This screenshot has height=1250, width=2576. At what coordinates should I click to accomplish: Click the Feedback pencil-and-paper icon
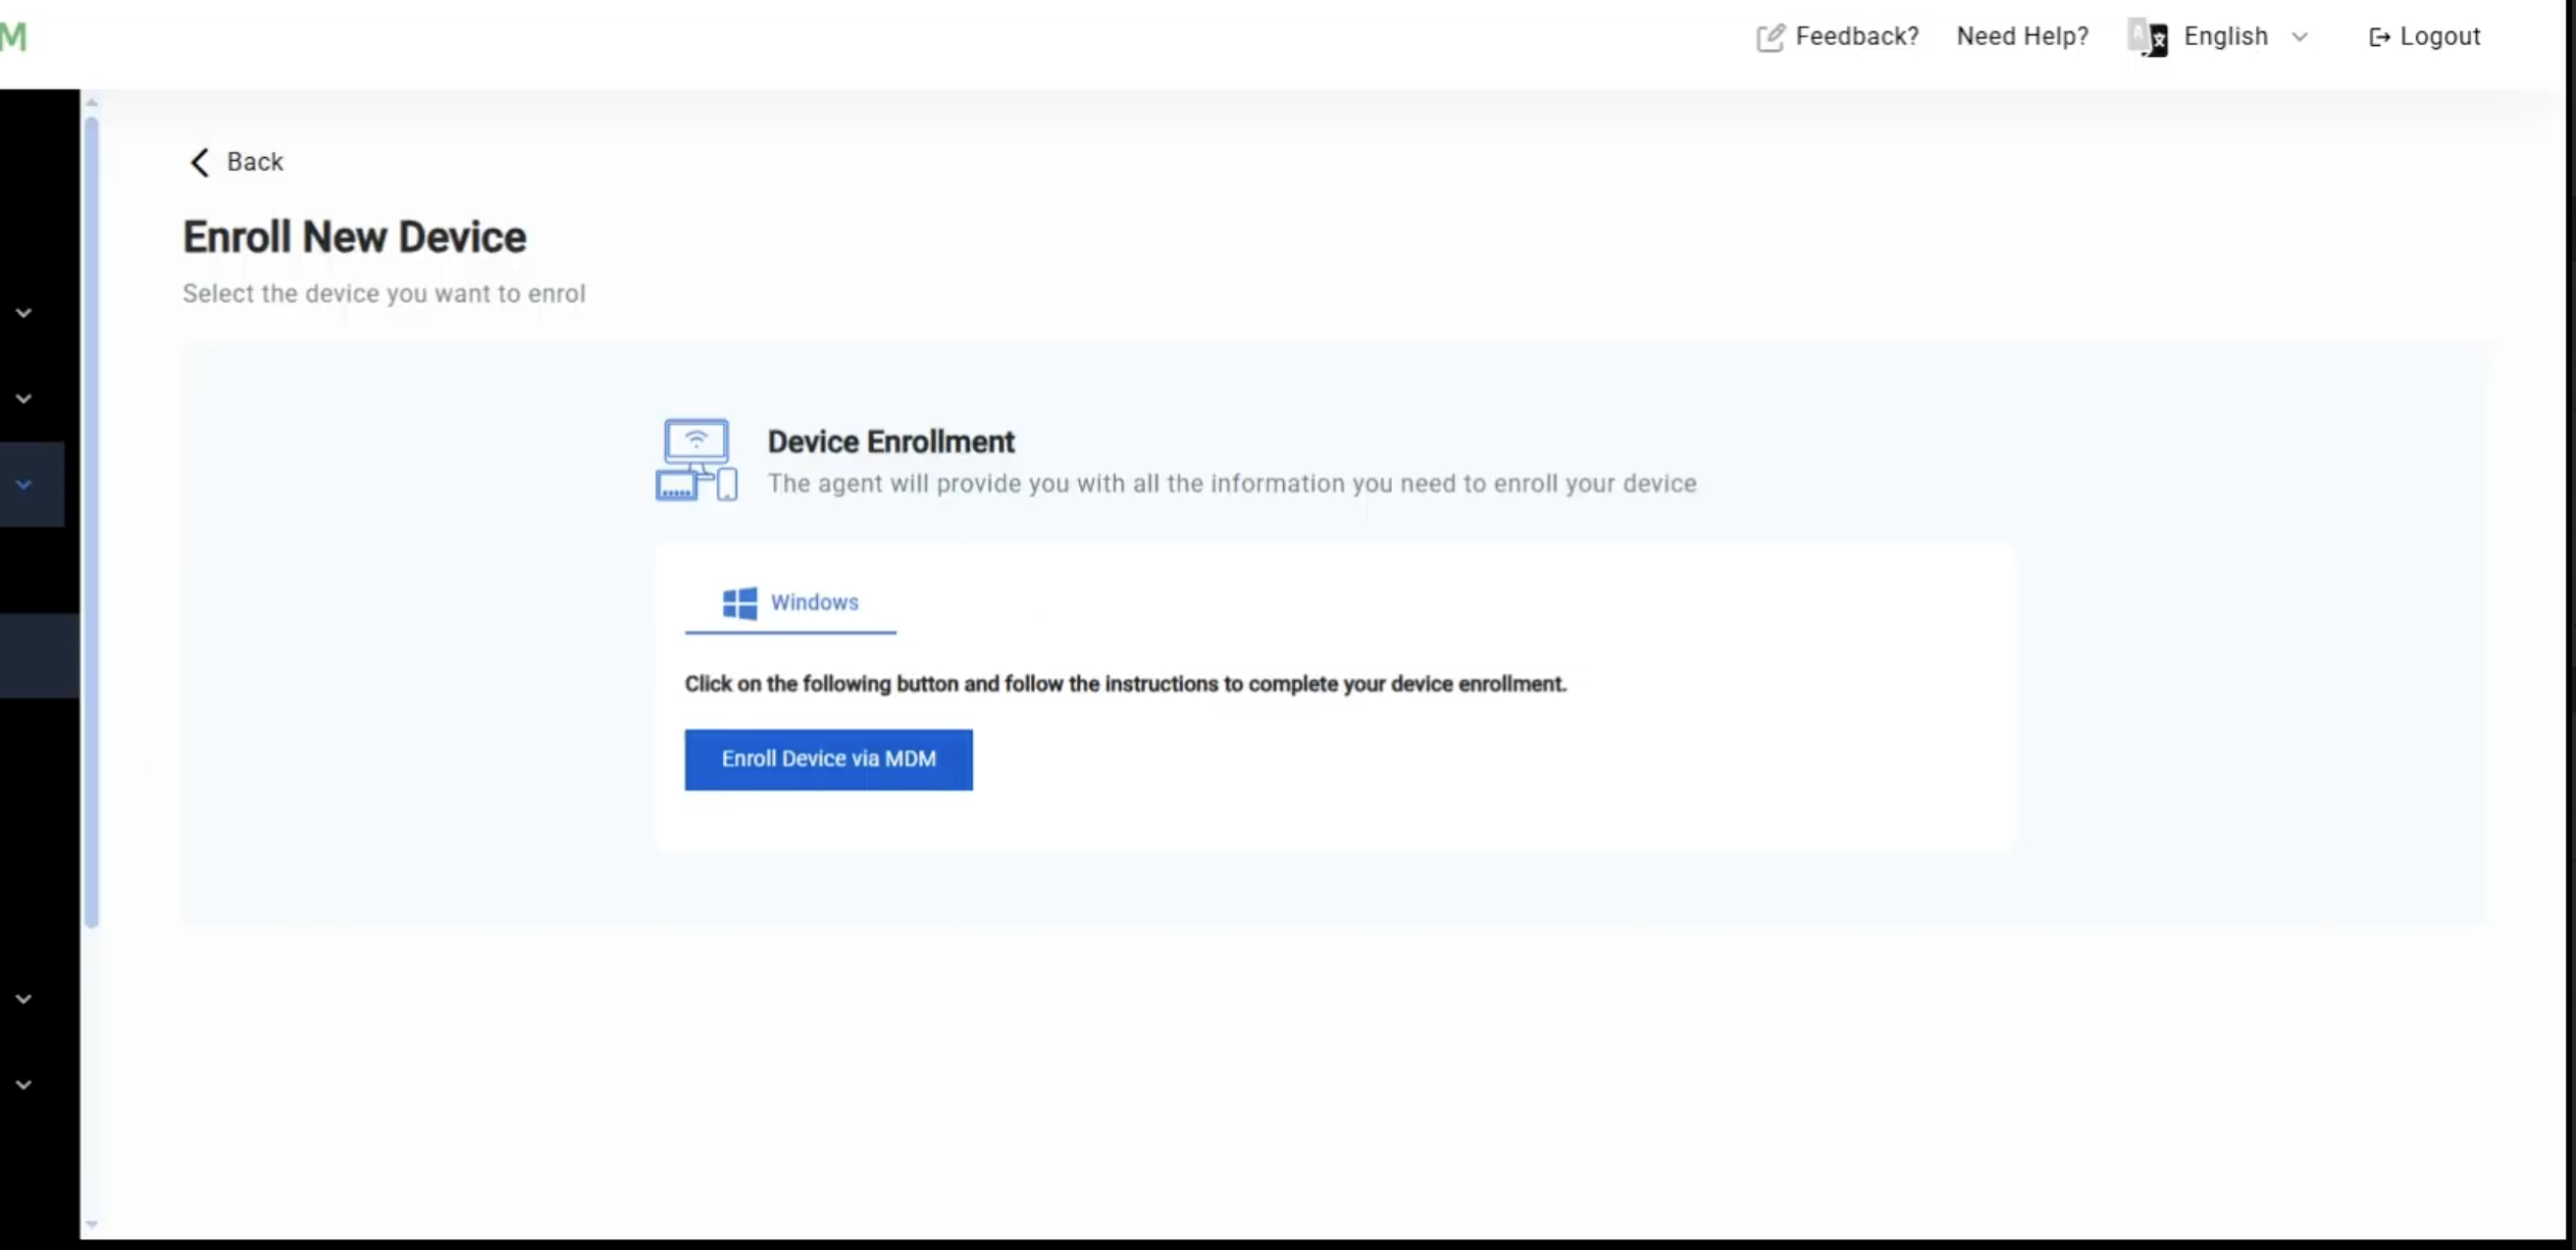click(1769, 38)
